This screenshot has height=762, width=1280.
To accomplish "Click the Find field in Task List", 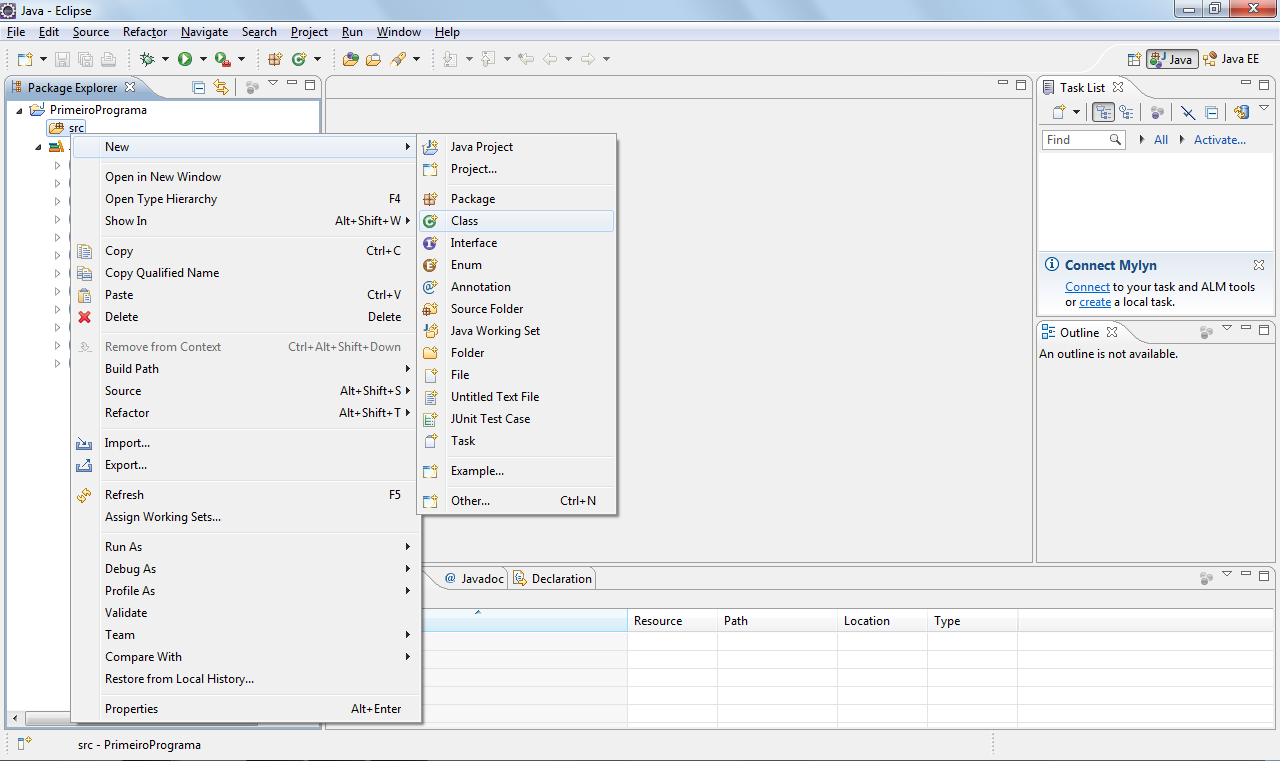I will [1083, 140].
